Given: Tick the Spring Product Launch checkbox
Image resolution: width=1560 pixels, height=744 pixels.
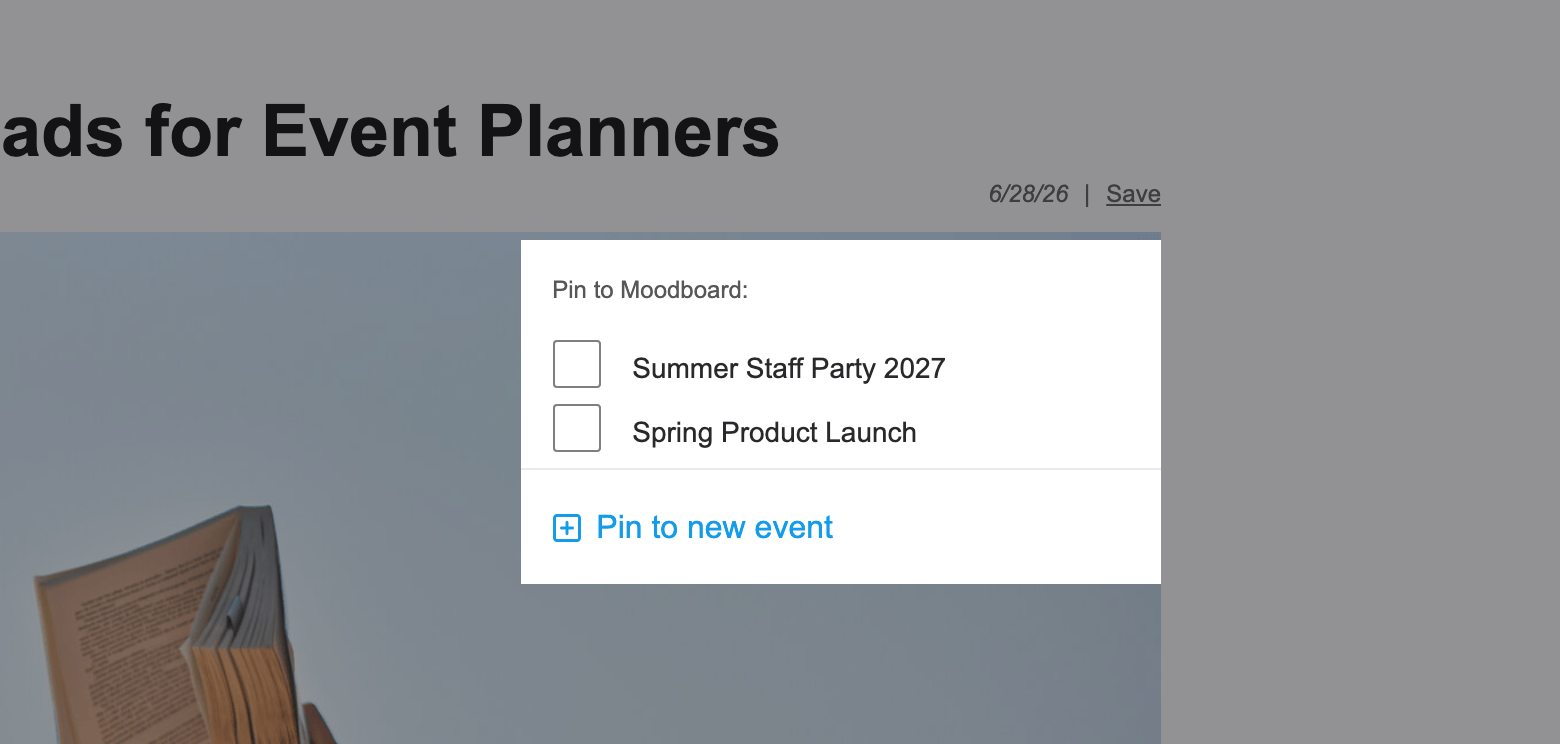Looking at the screenshot, I should 577,428.
